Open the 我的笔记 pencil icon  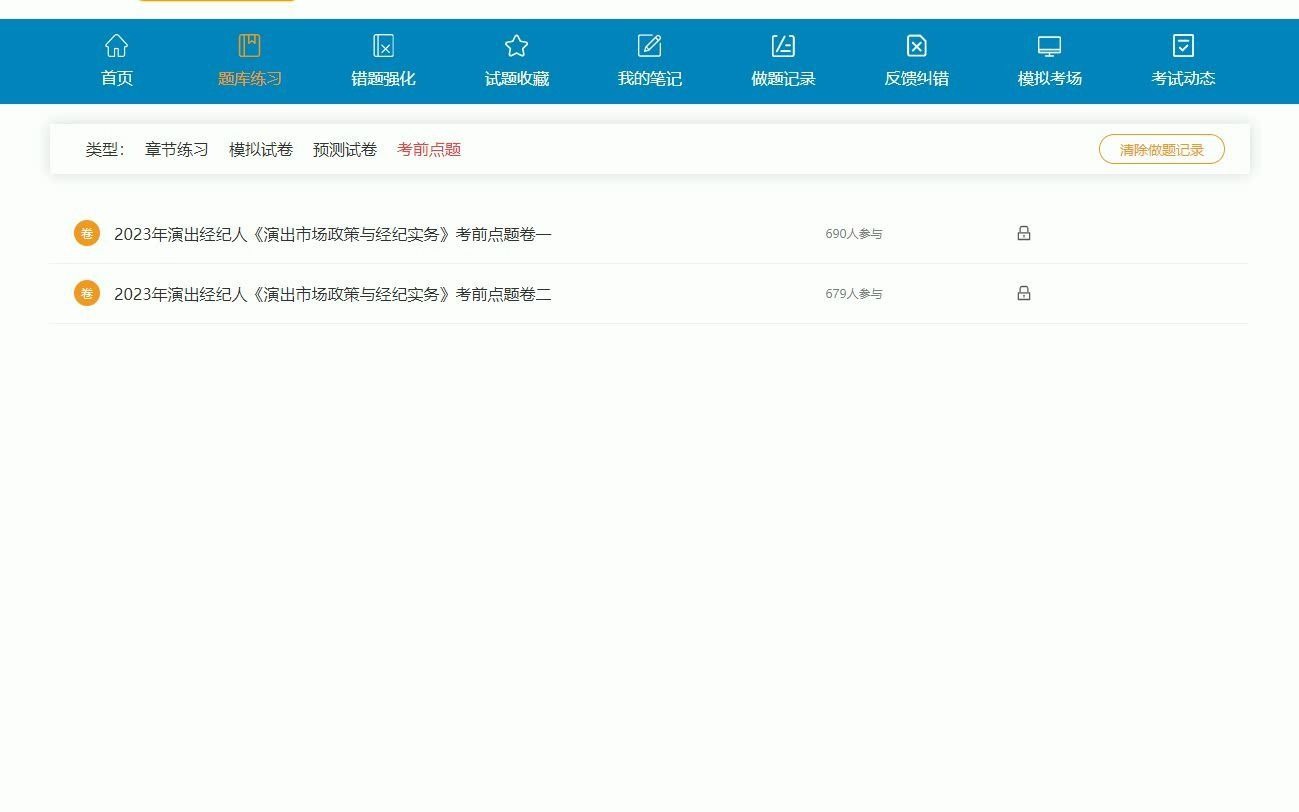click(x=650, y=46)
